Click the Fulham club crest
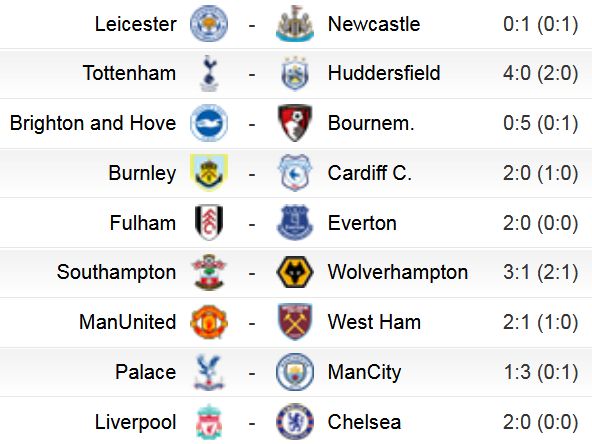 point(209,222)
